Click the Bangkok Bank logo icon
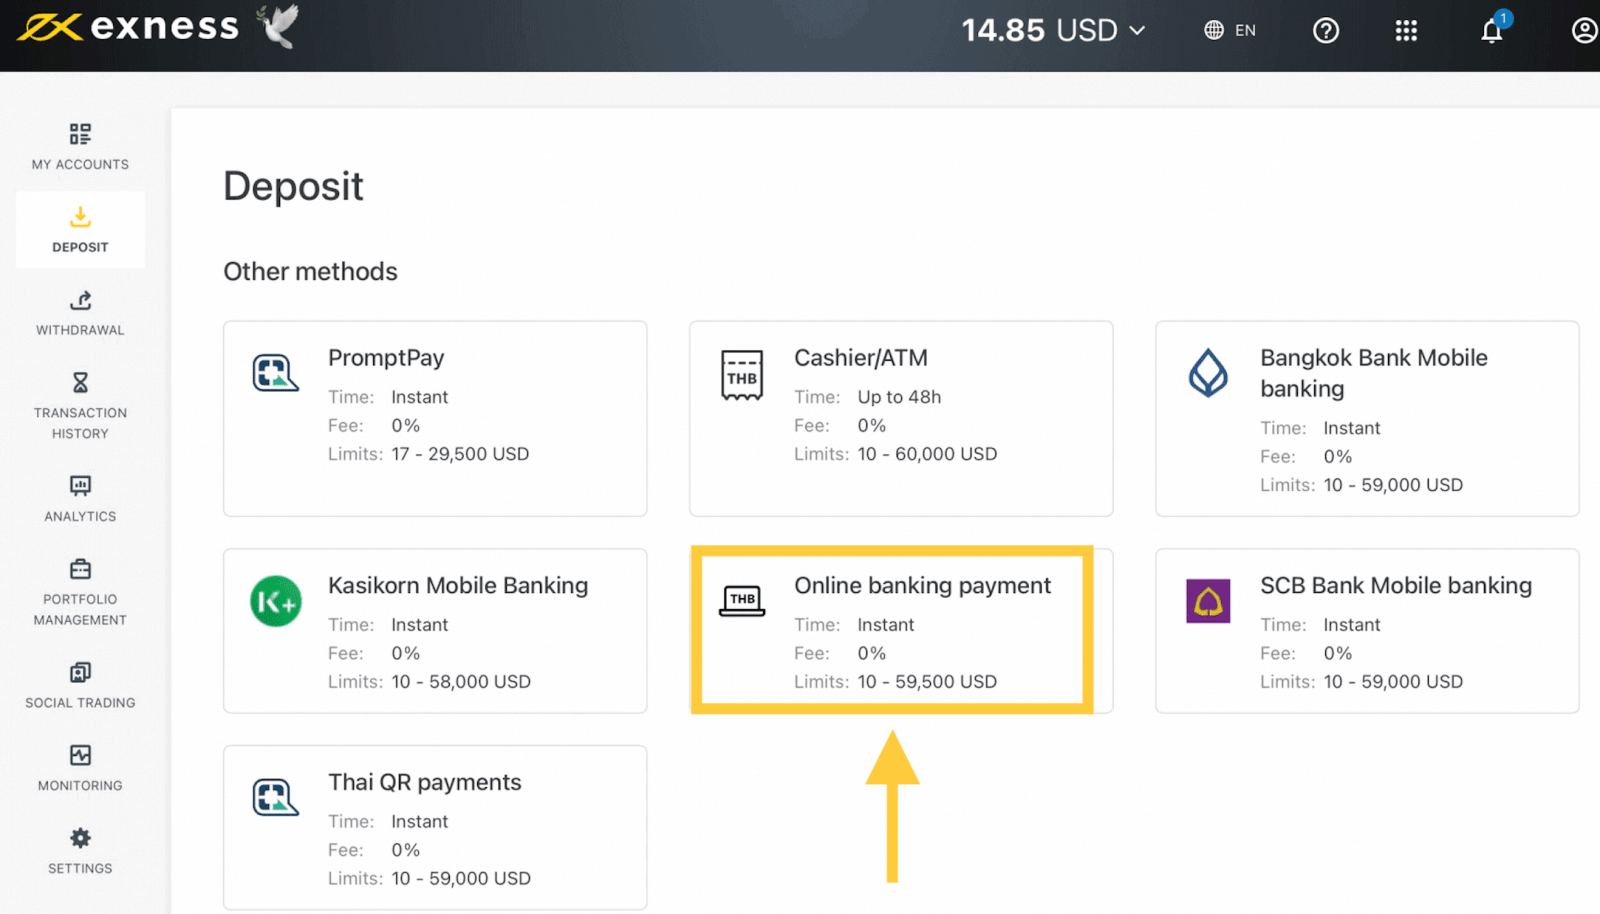Image resolution: width=1600 pixels, height=914 pixels. click(x=1208, y=373)
